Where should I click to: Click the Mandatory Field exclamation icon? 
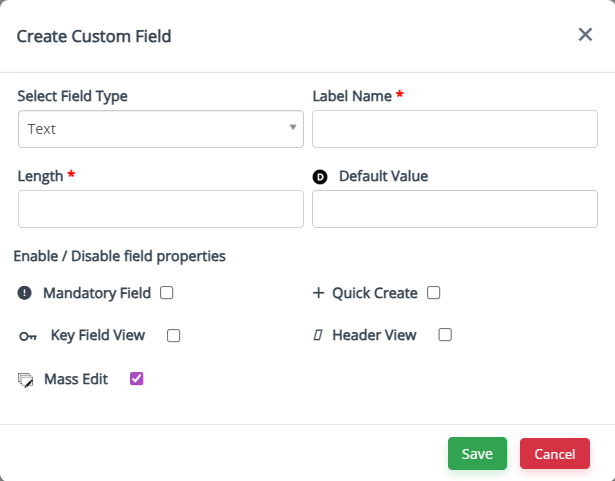pos(24,293)
